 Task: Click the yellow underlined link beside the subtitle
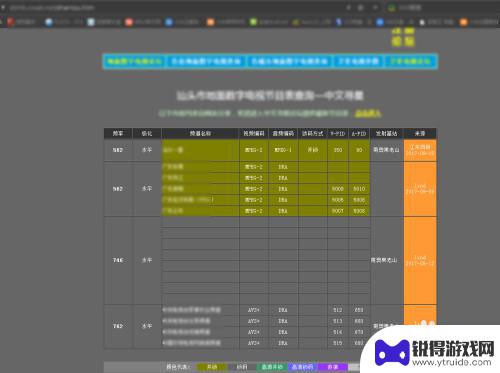coord(368,113)
